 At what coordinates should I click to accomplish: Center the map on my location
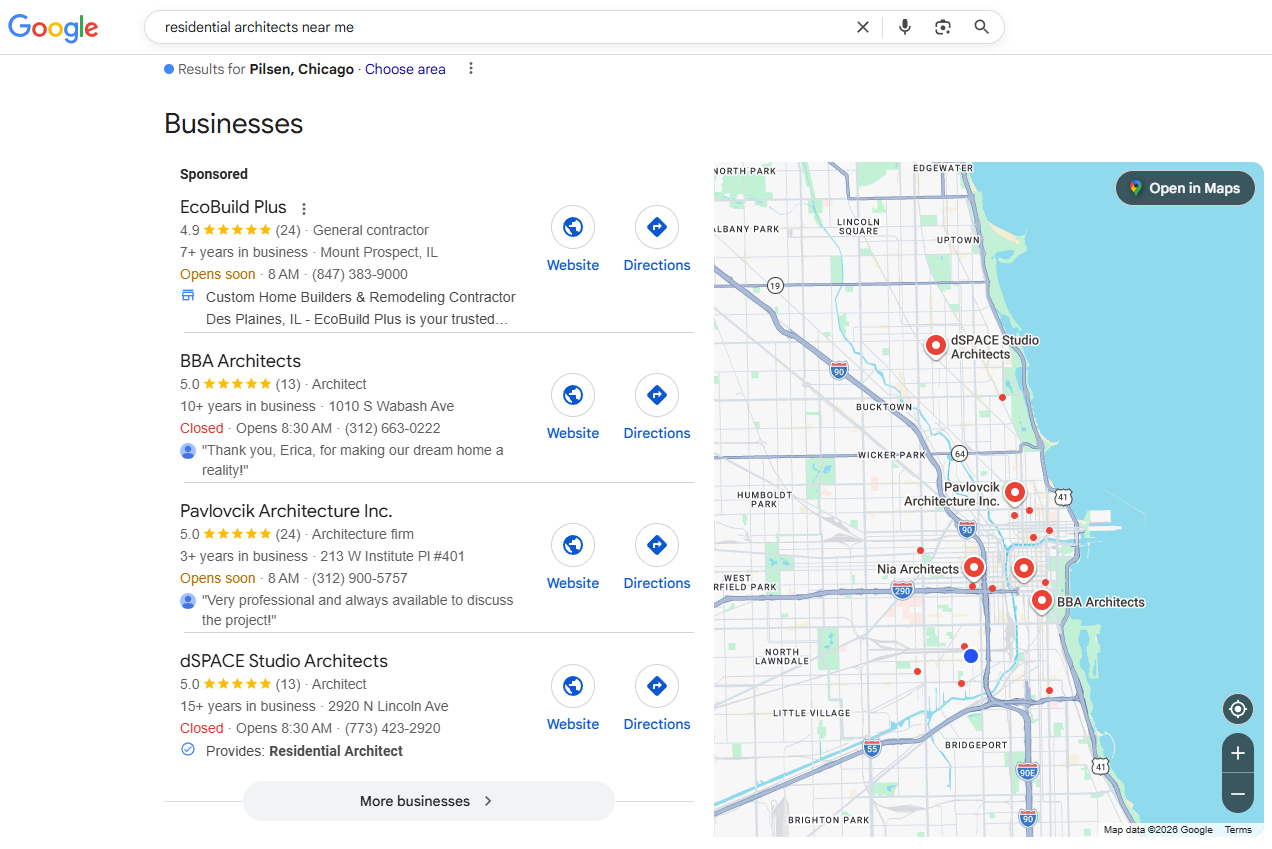tap(1237, 710)
